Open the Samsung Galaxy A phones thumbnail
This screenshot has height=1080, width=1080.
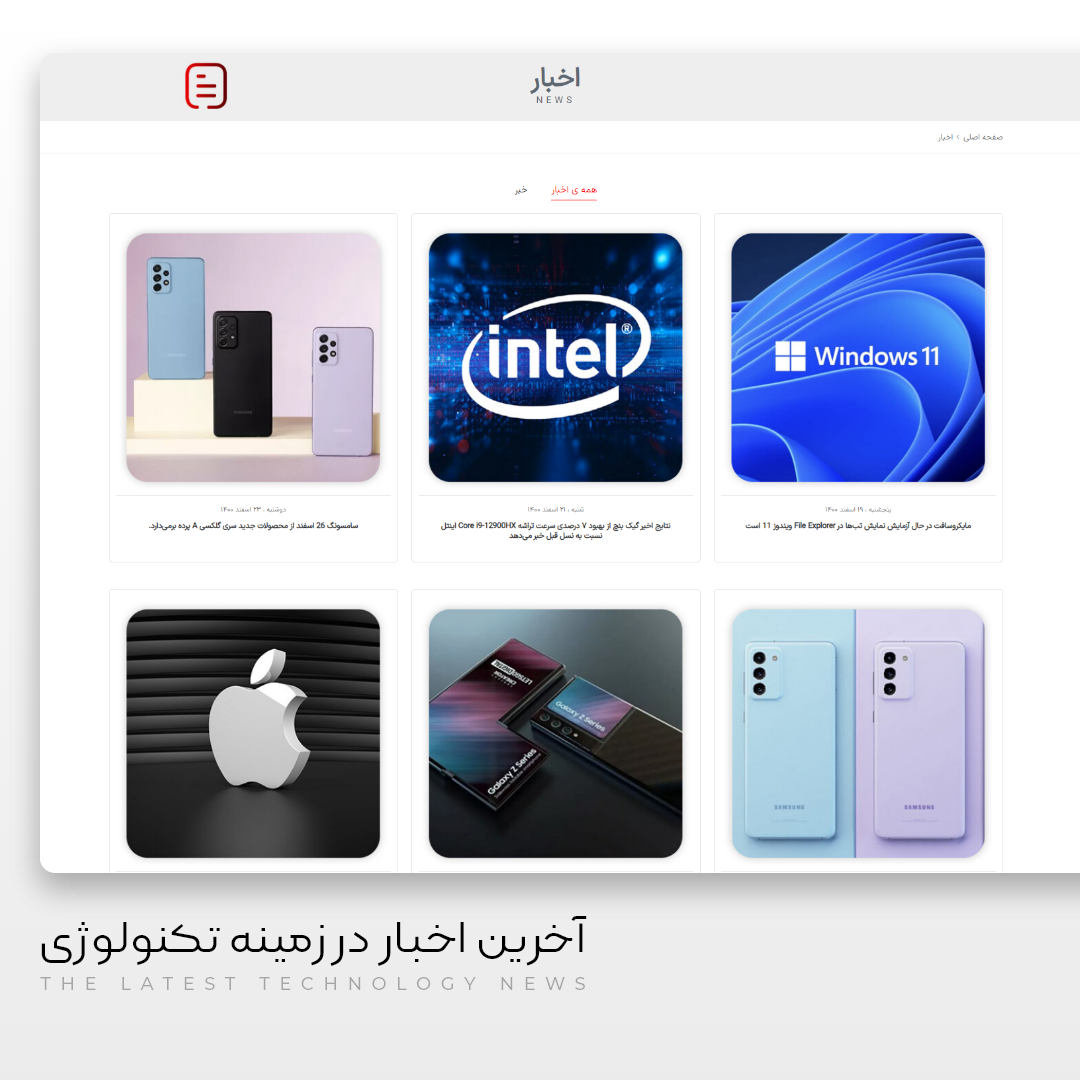coord(253,357)
